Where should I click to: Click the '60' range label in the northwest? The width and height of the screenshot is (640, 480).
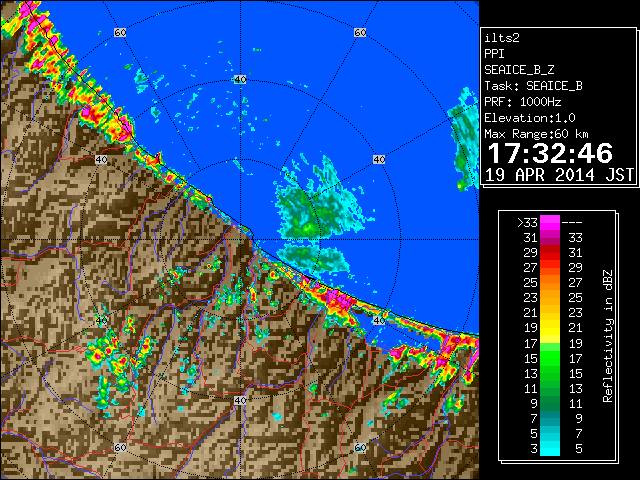coord(120,32)
